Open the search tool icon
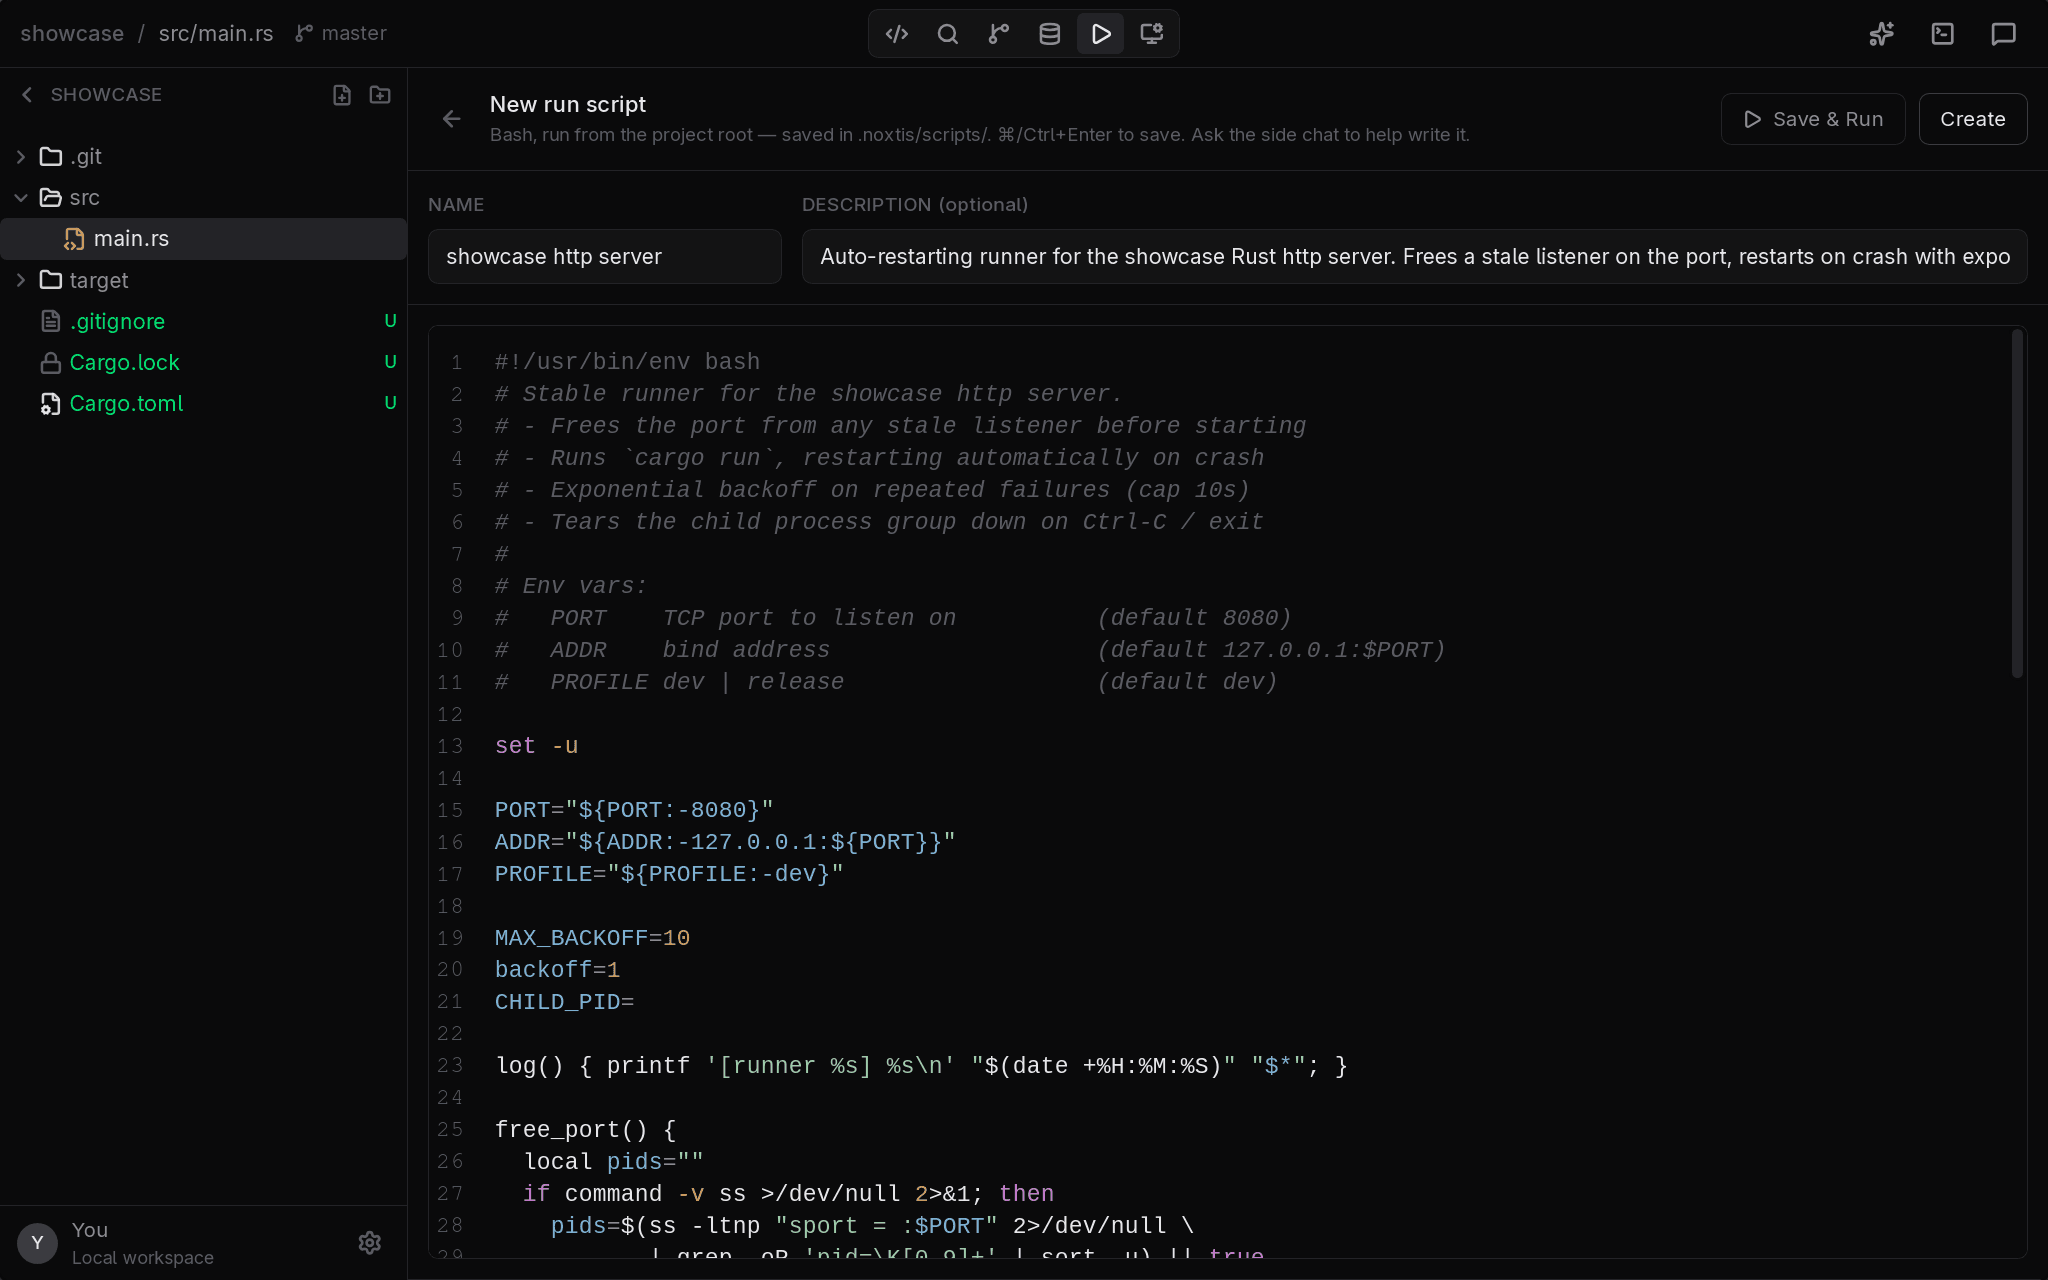Image resolution: width=2048 pixels, height=1280 pixels. pos(948,34)
